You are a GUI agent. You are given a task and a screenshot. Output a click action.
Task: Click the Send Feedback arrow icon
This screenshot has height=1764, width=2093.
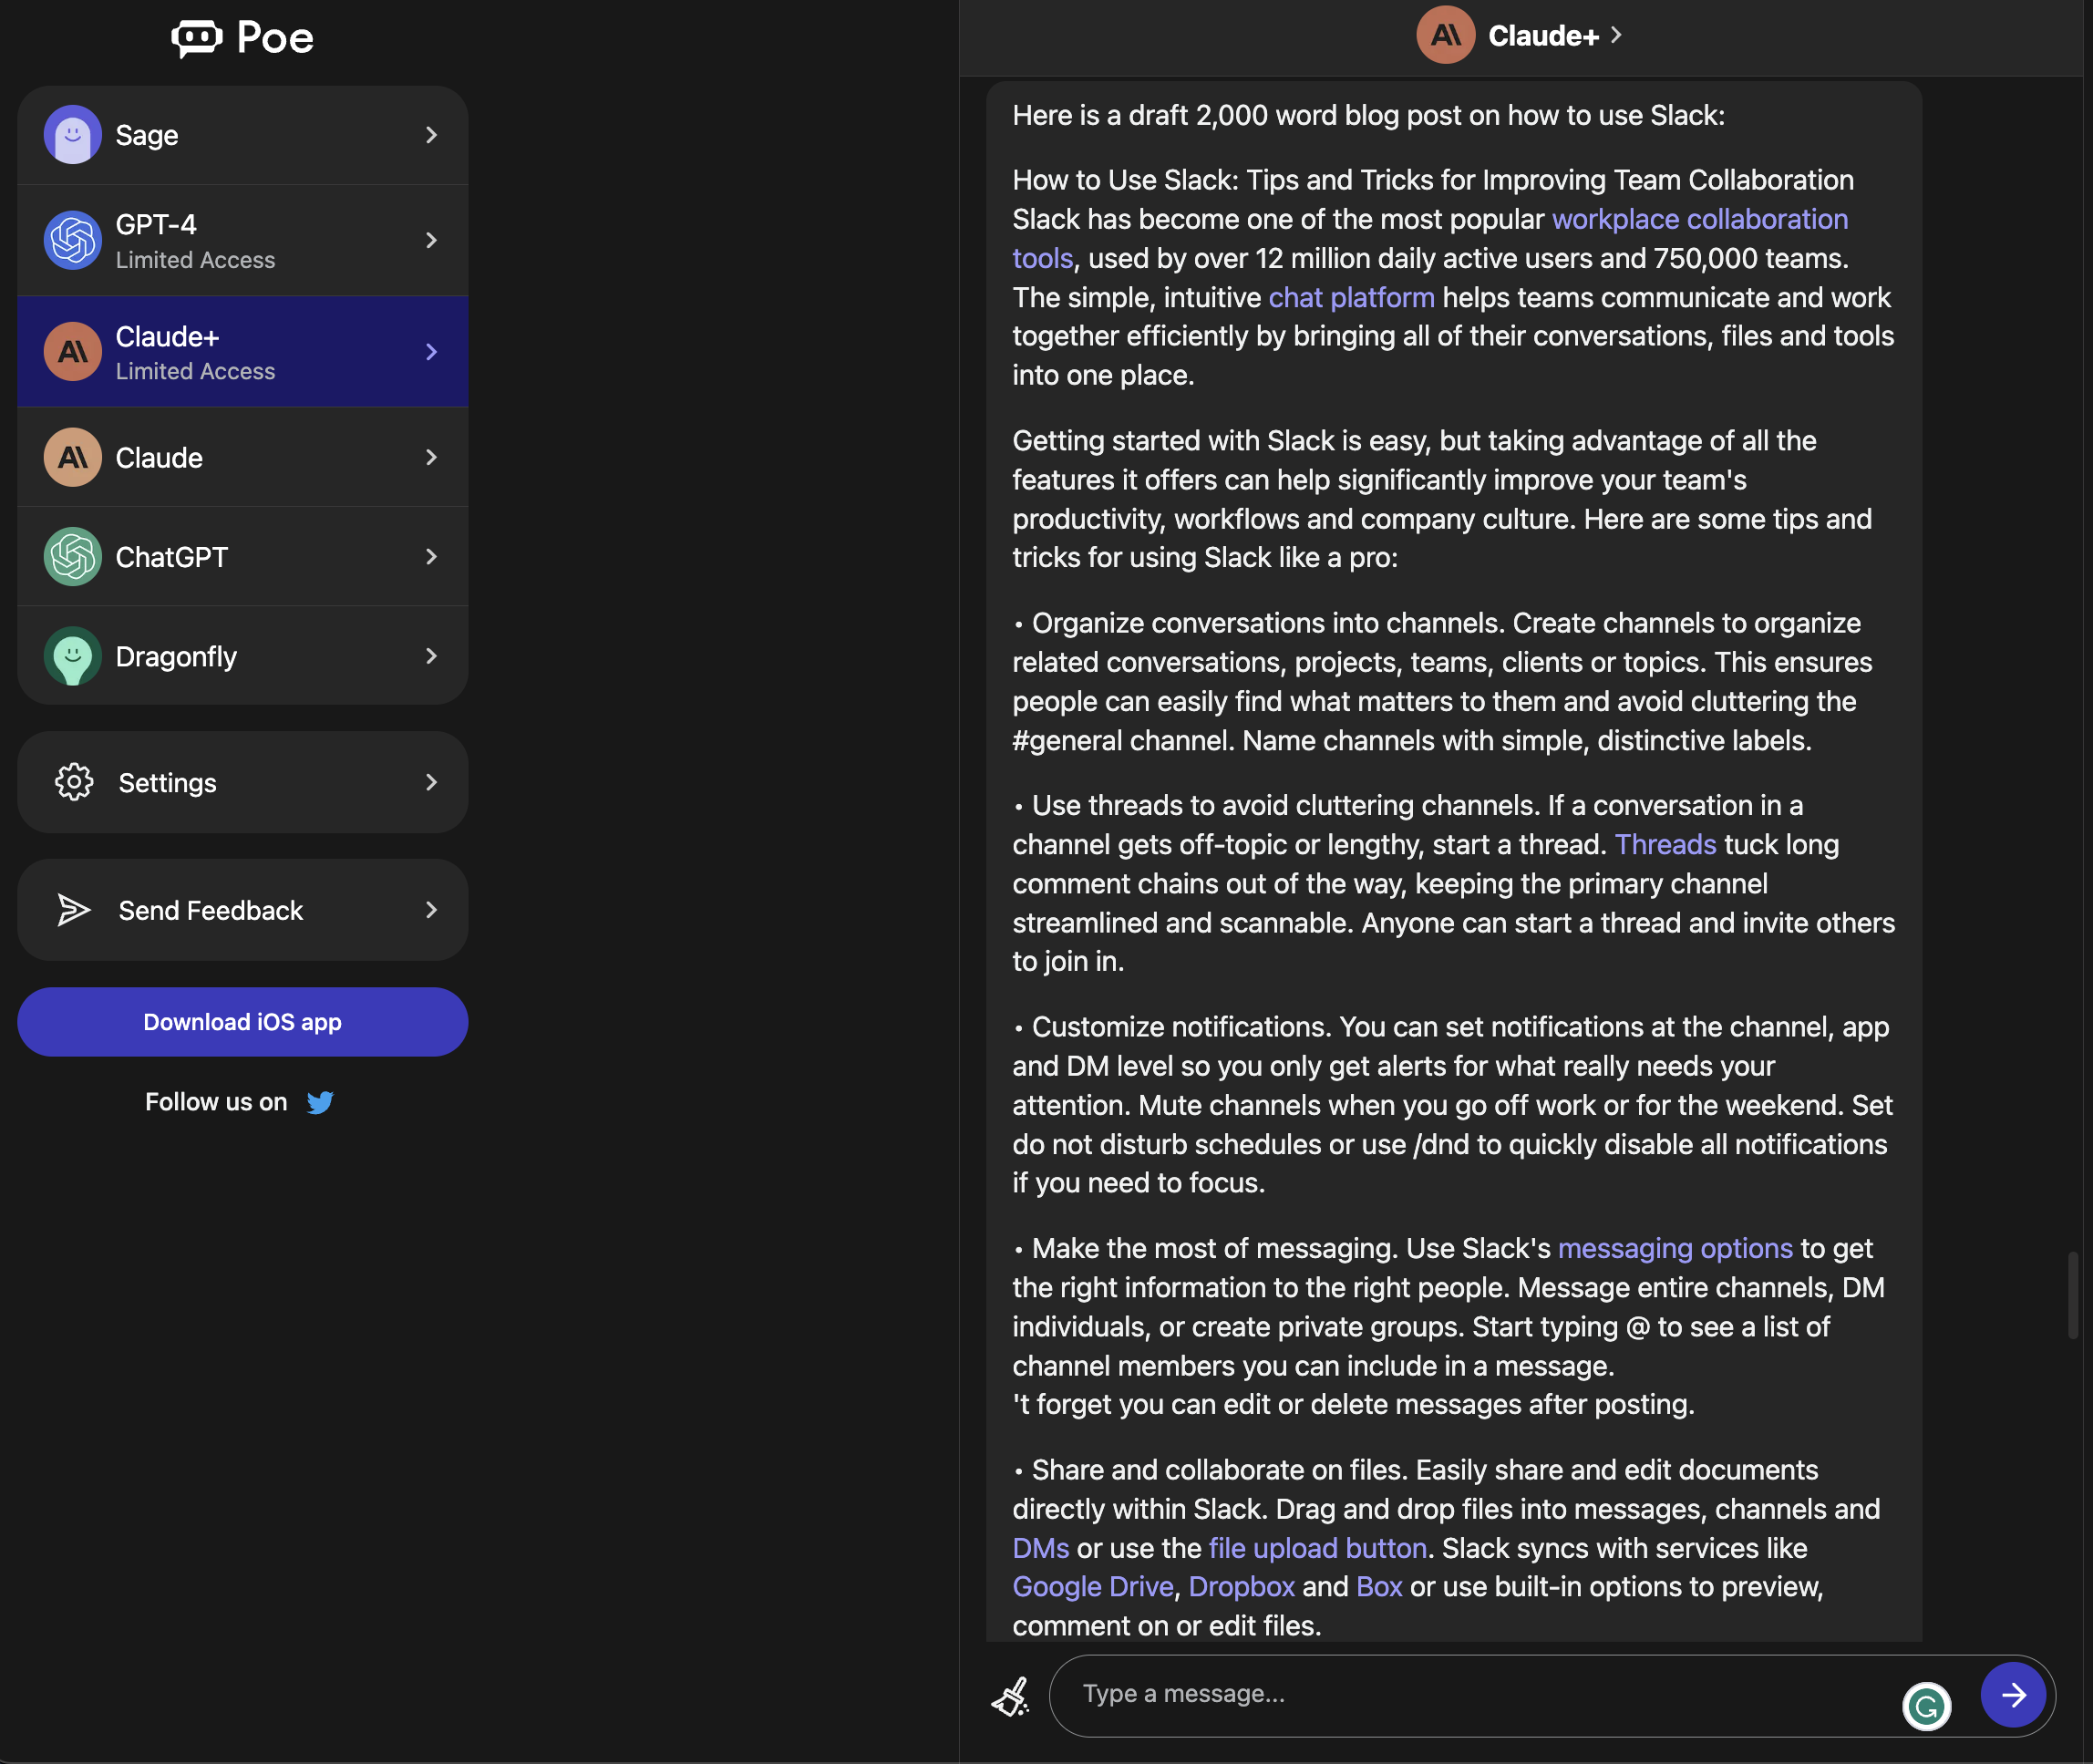pyautogui.click(x=432, y=908)
